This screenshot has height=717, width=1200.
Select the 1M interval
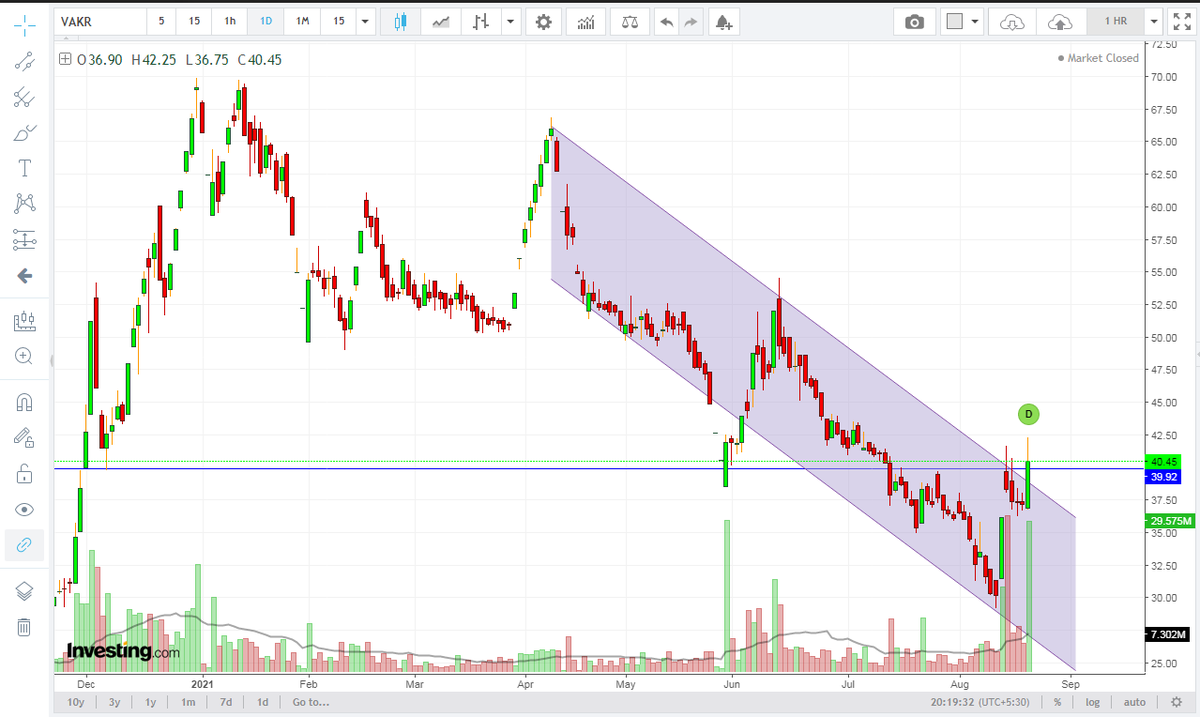pos(300,21)
